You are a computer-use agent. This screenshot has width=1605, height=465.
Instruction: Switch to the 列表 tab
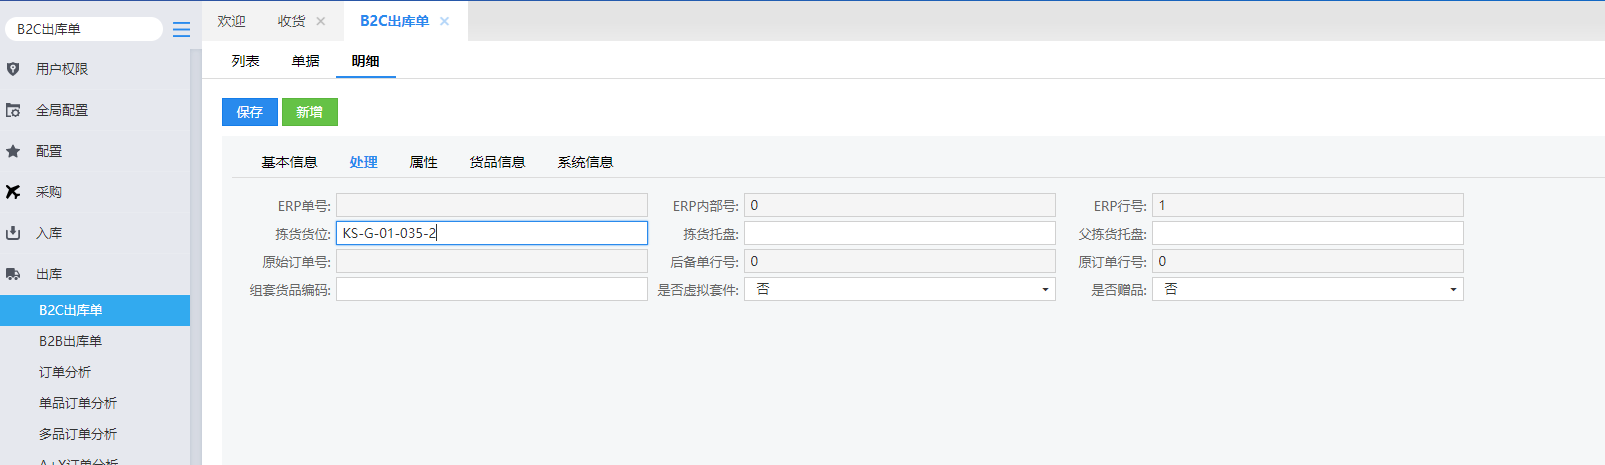pyautogui.click(x=245, y=61)
